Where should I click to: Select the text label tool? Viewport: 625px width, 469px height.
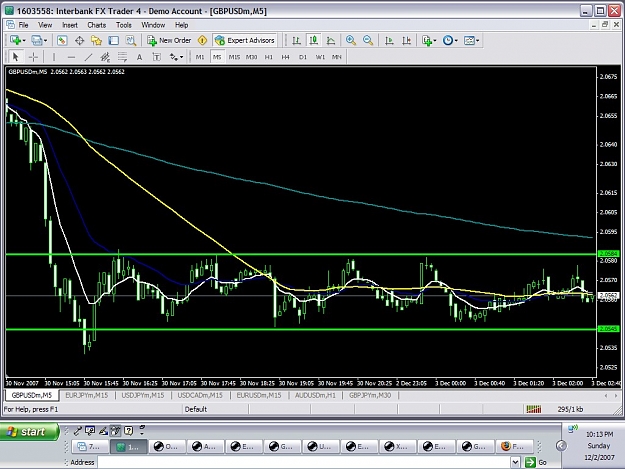click(x=157, y=57)
